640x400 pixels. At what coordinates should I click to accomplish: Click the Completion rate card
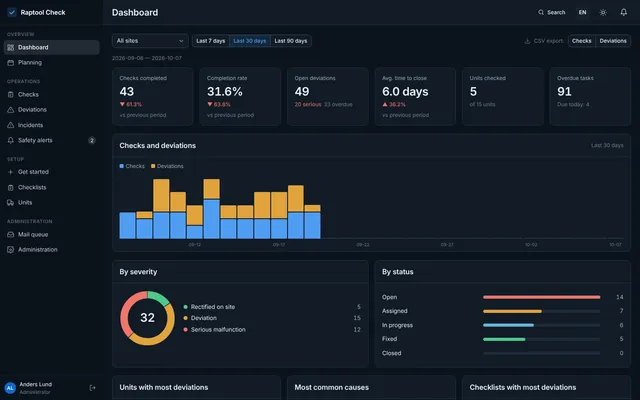(240, 97)
